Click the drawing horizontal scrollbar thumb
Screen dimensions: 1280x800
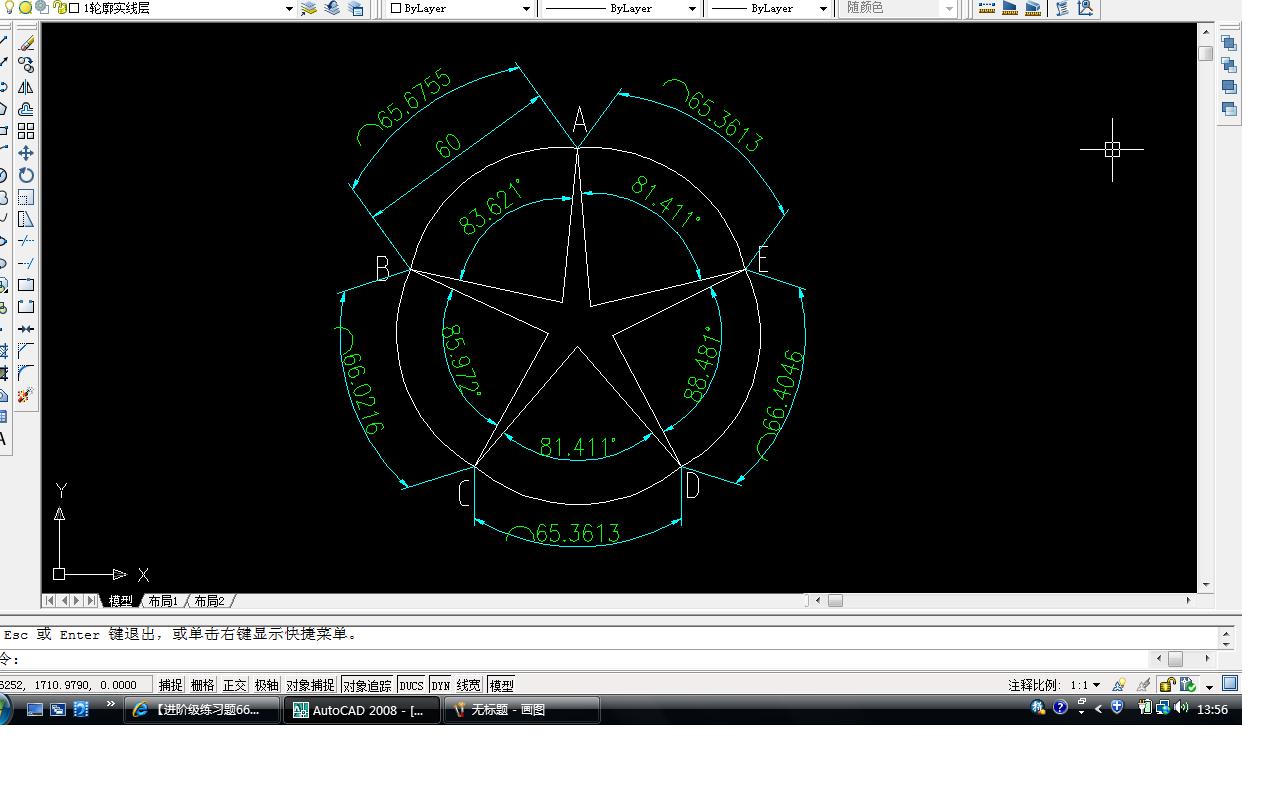(835, 601)
